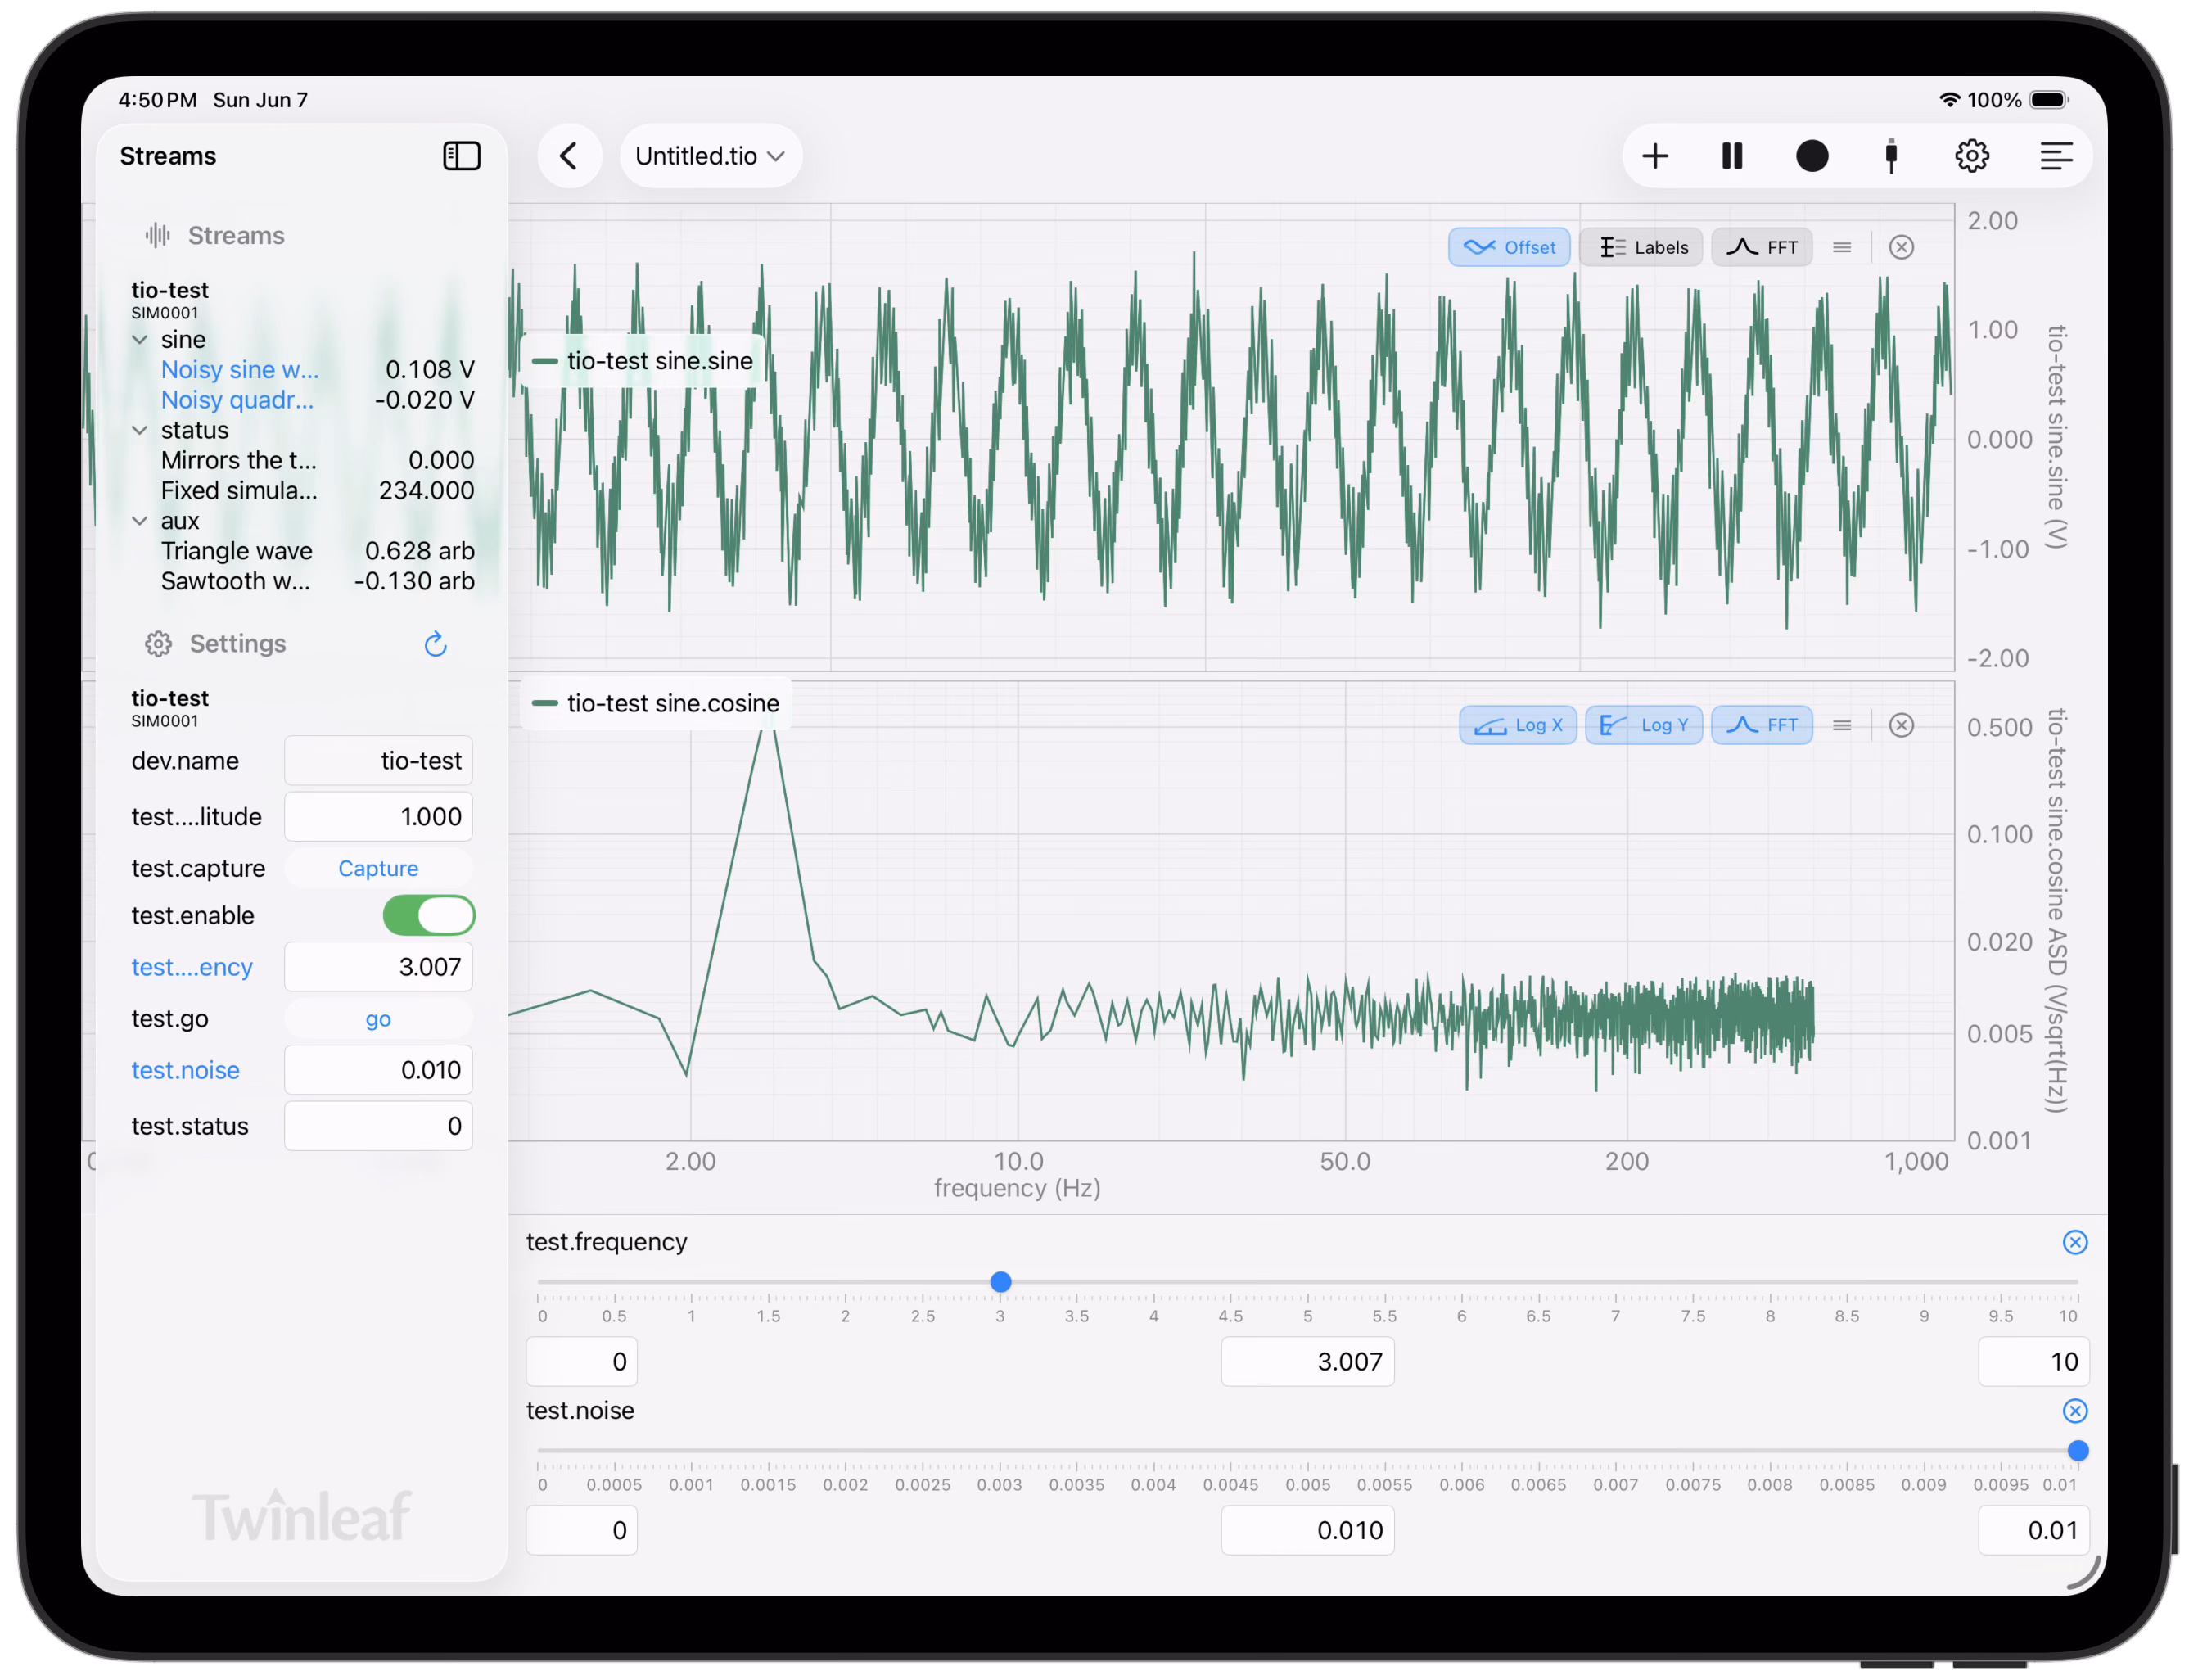Click the go button
This screenshot has height=1680, width=2189.
pos(378,1019)
